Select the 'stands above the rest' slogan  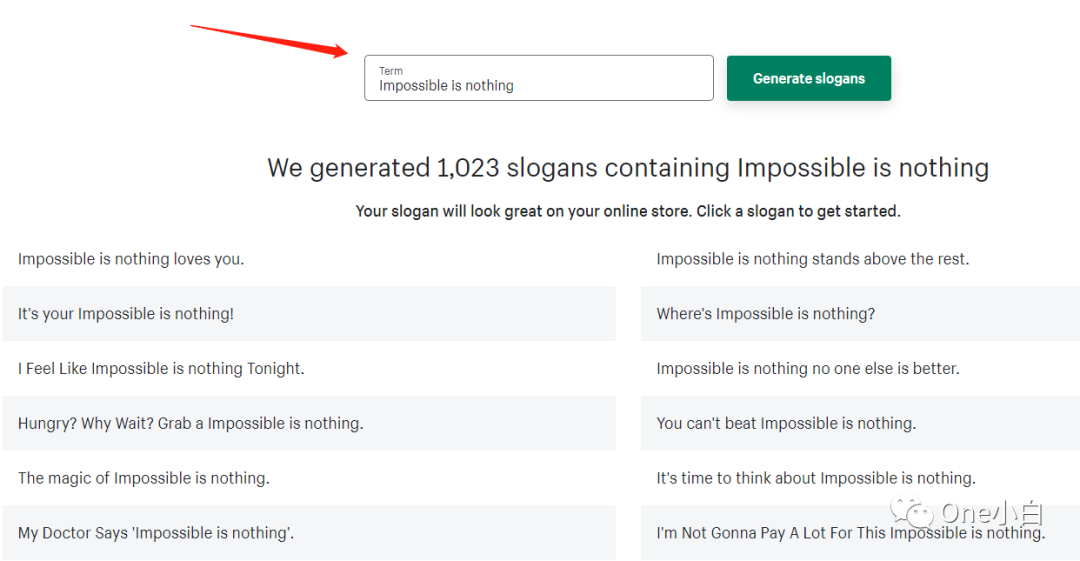tap(812, 259)
